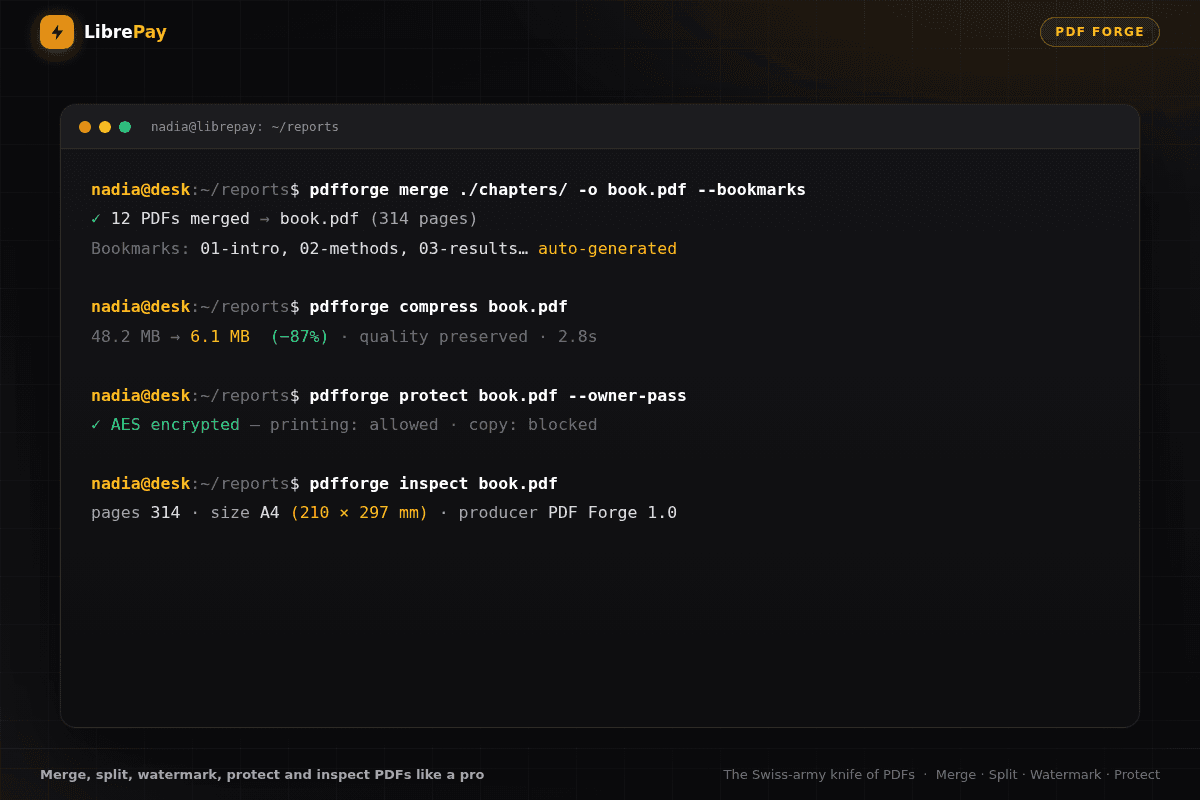The image size is (1200, 800).
Task: Click the 'printing: allowed' text
Action: click(354, 424)
